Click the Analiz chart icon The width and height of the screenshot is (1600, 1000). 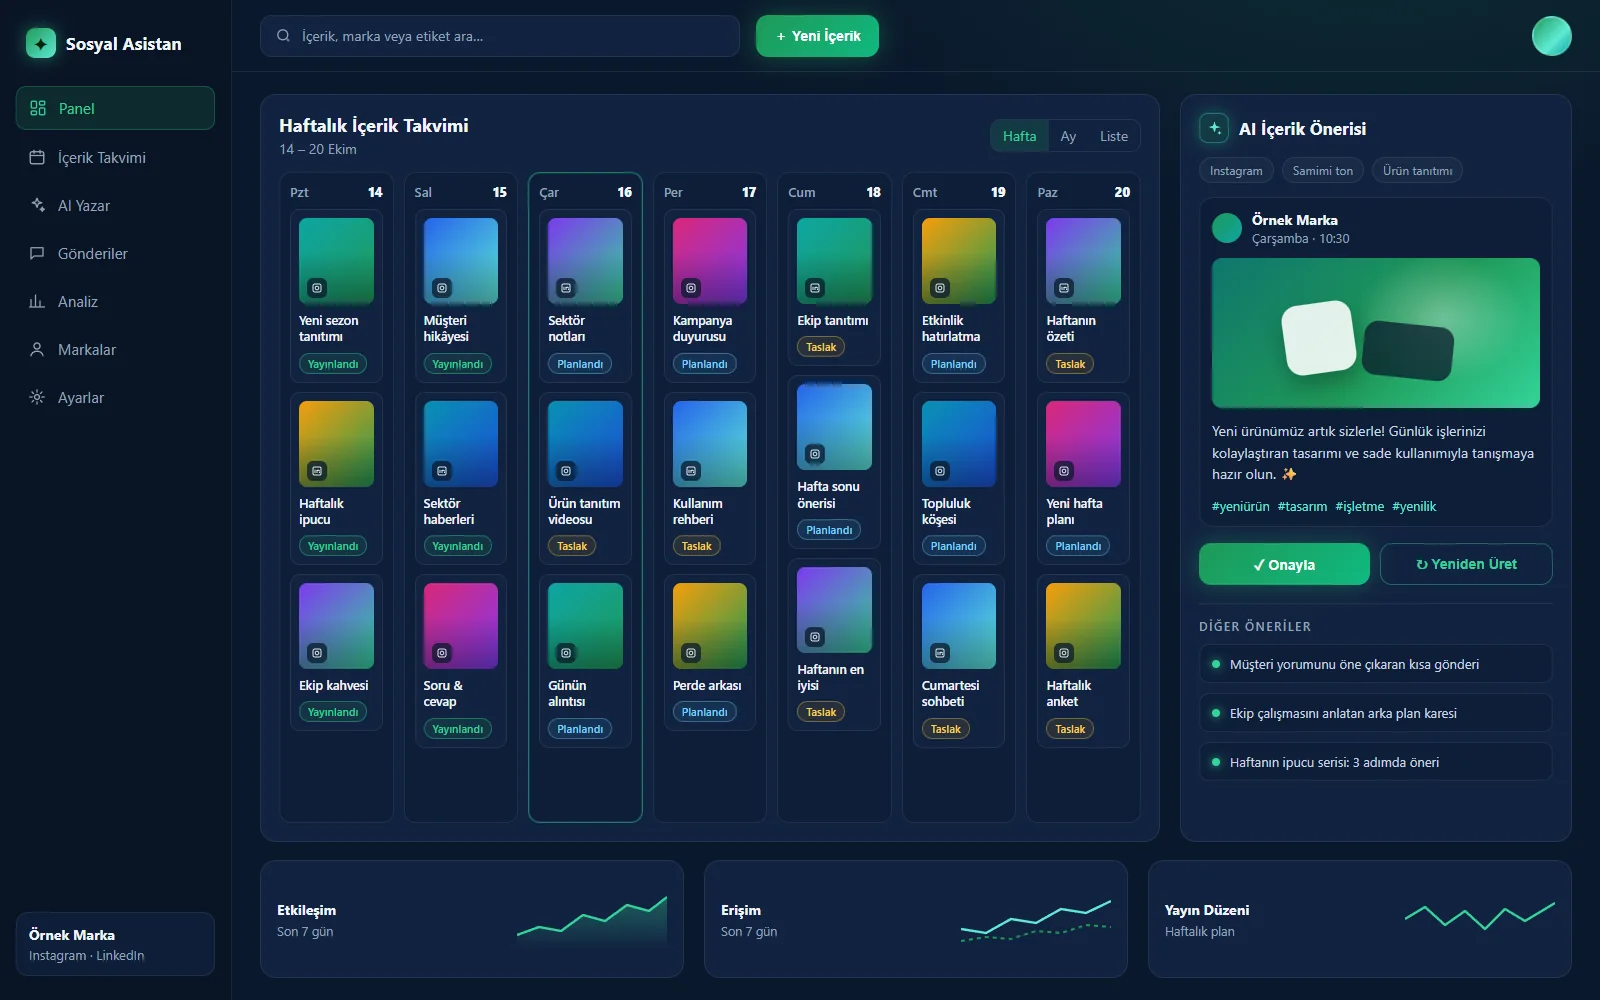click(37, 301)
